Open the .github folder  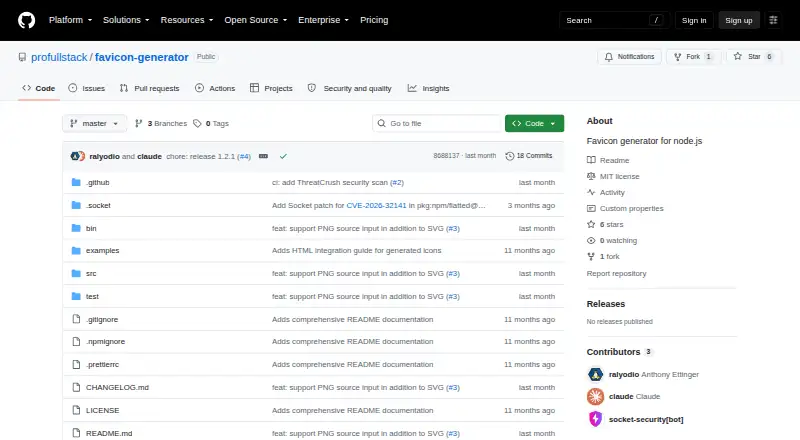[x=97, y=183]
